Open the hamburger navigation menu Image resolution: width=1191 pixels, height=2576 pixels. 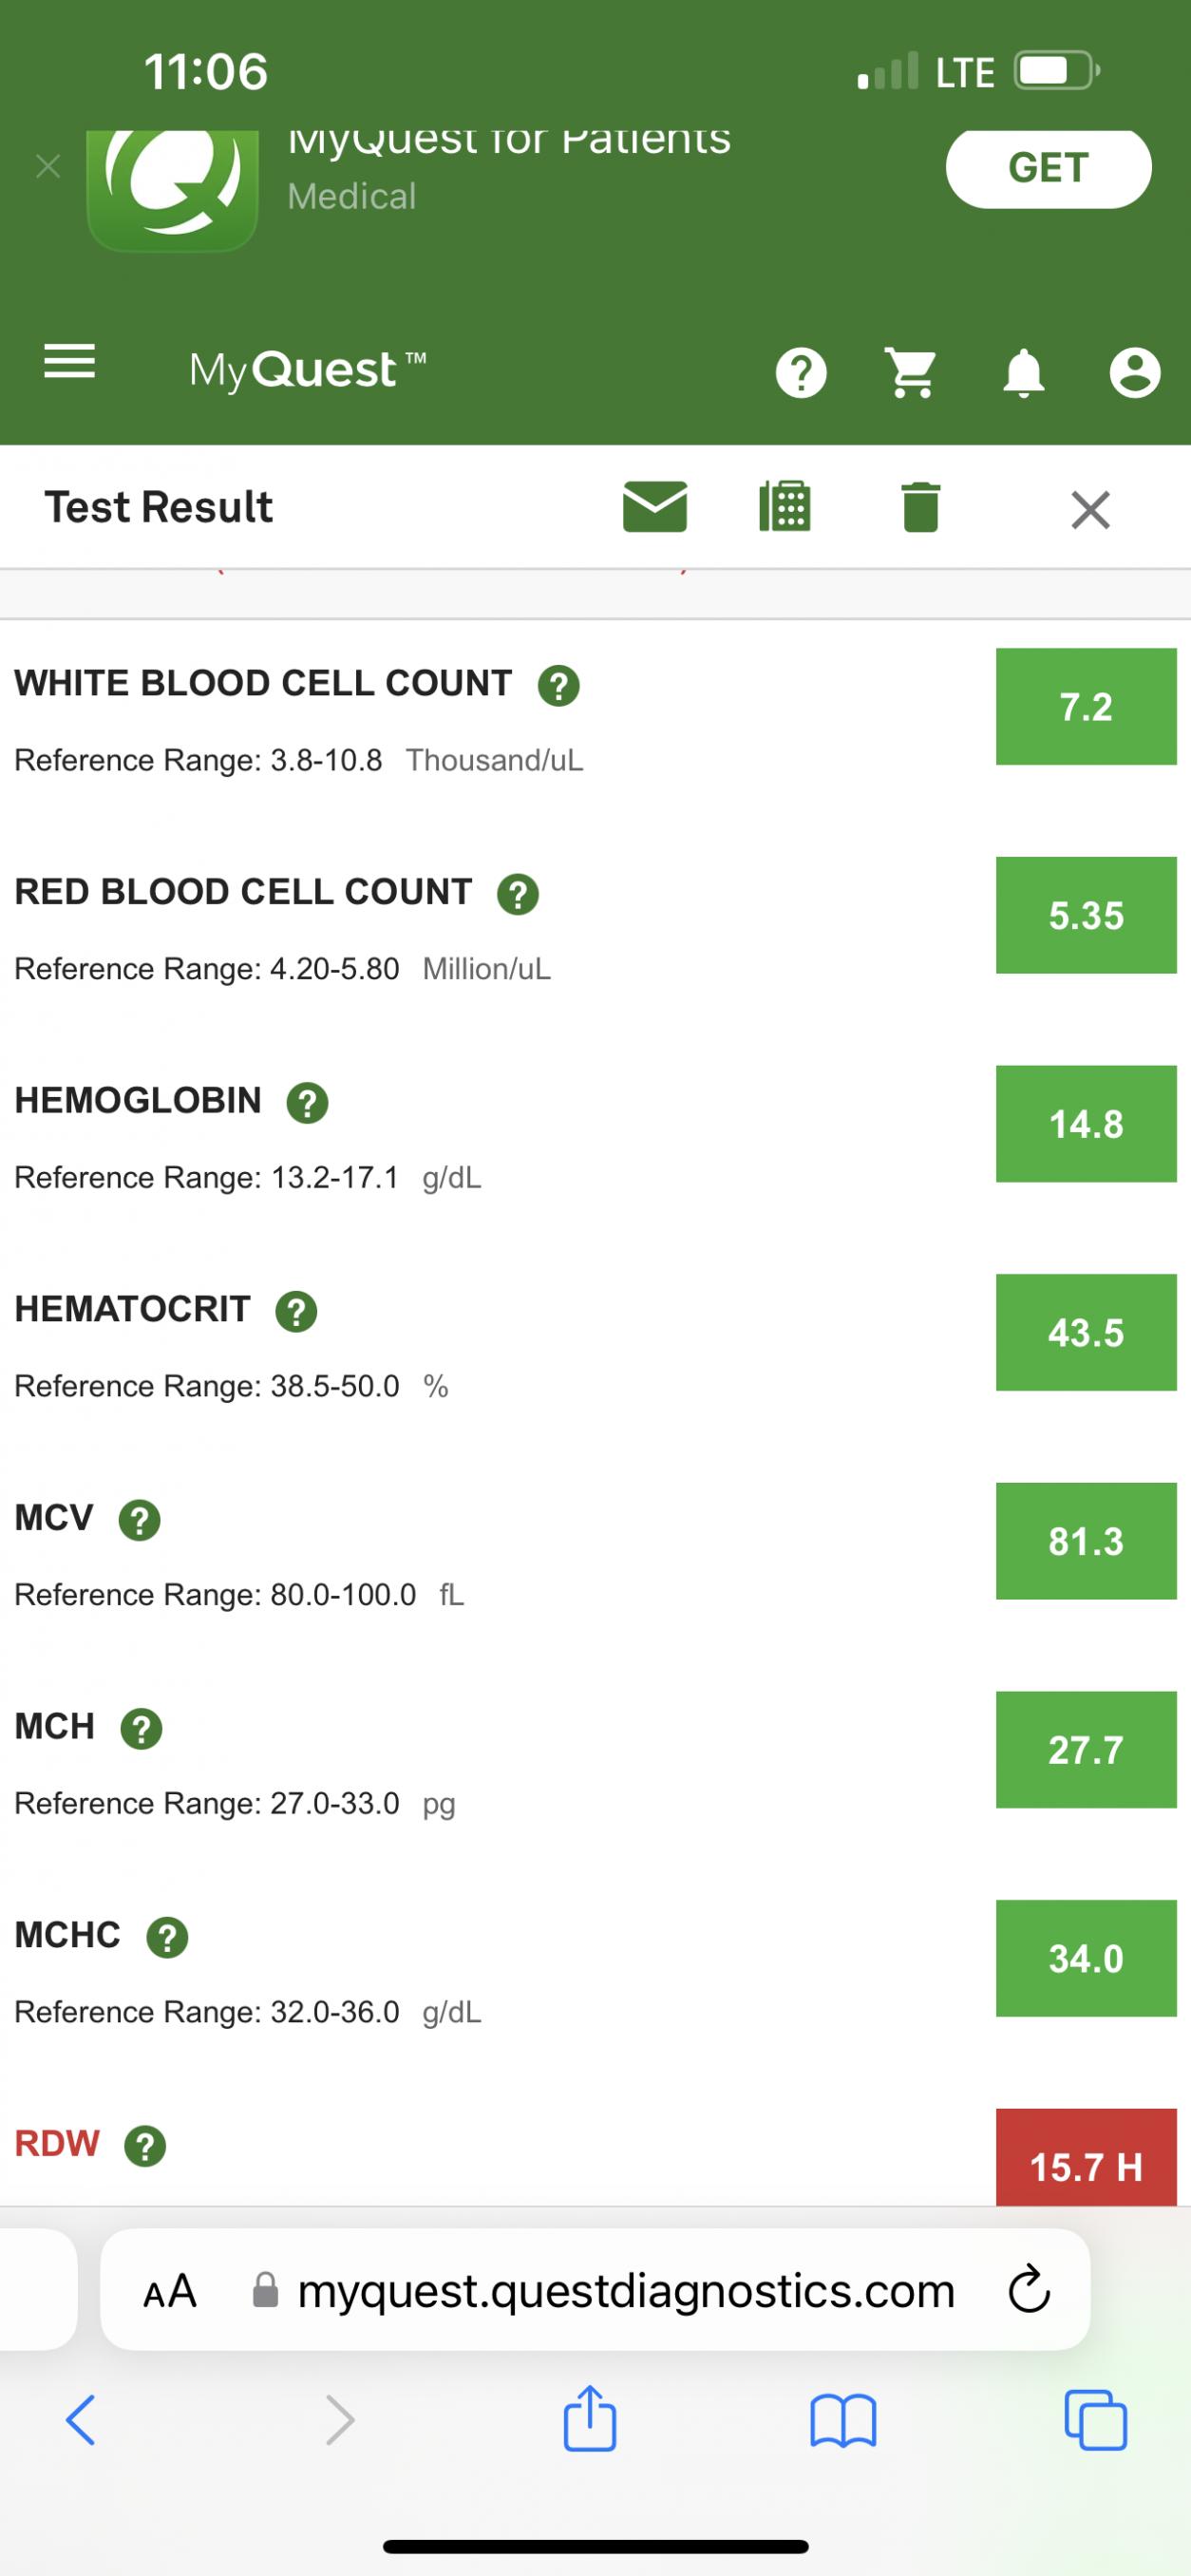pyautogui.click(x=69, y=362)
